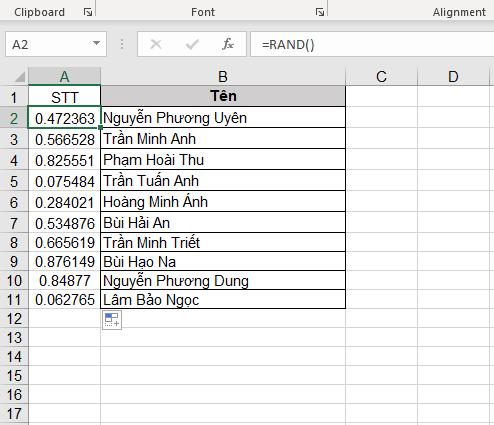Select row 12 header
Image resolution: width=494 pixels, height=425 pixels.
[x=14, y=318]
